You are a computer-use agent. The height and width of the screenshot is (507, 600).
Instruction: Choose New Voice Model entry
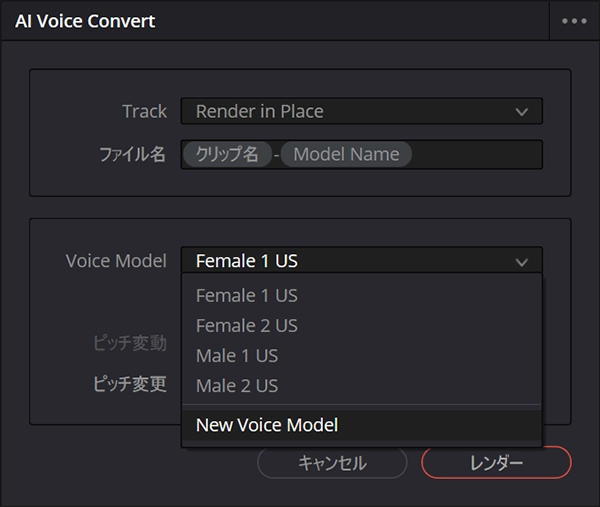click(267, 425)
